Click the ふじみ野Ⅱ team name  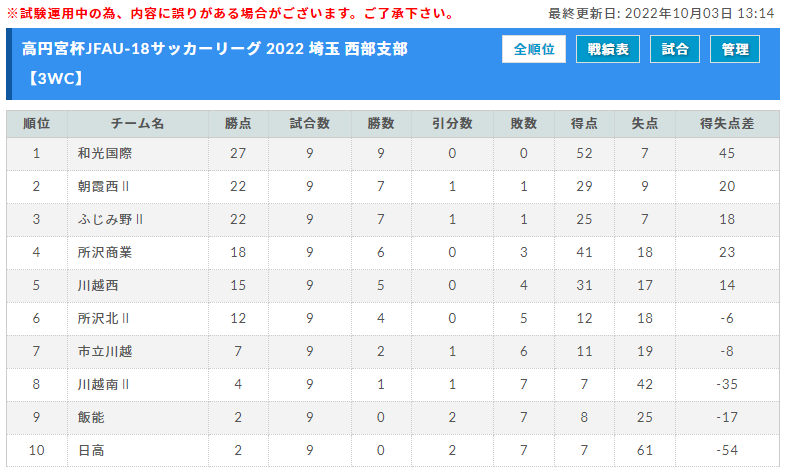pos(110,219)
